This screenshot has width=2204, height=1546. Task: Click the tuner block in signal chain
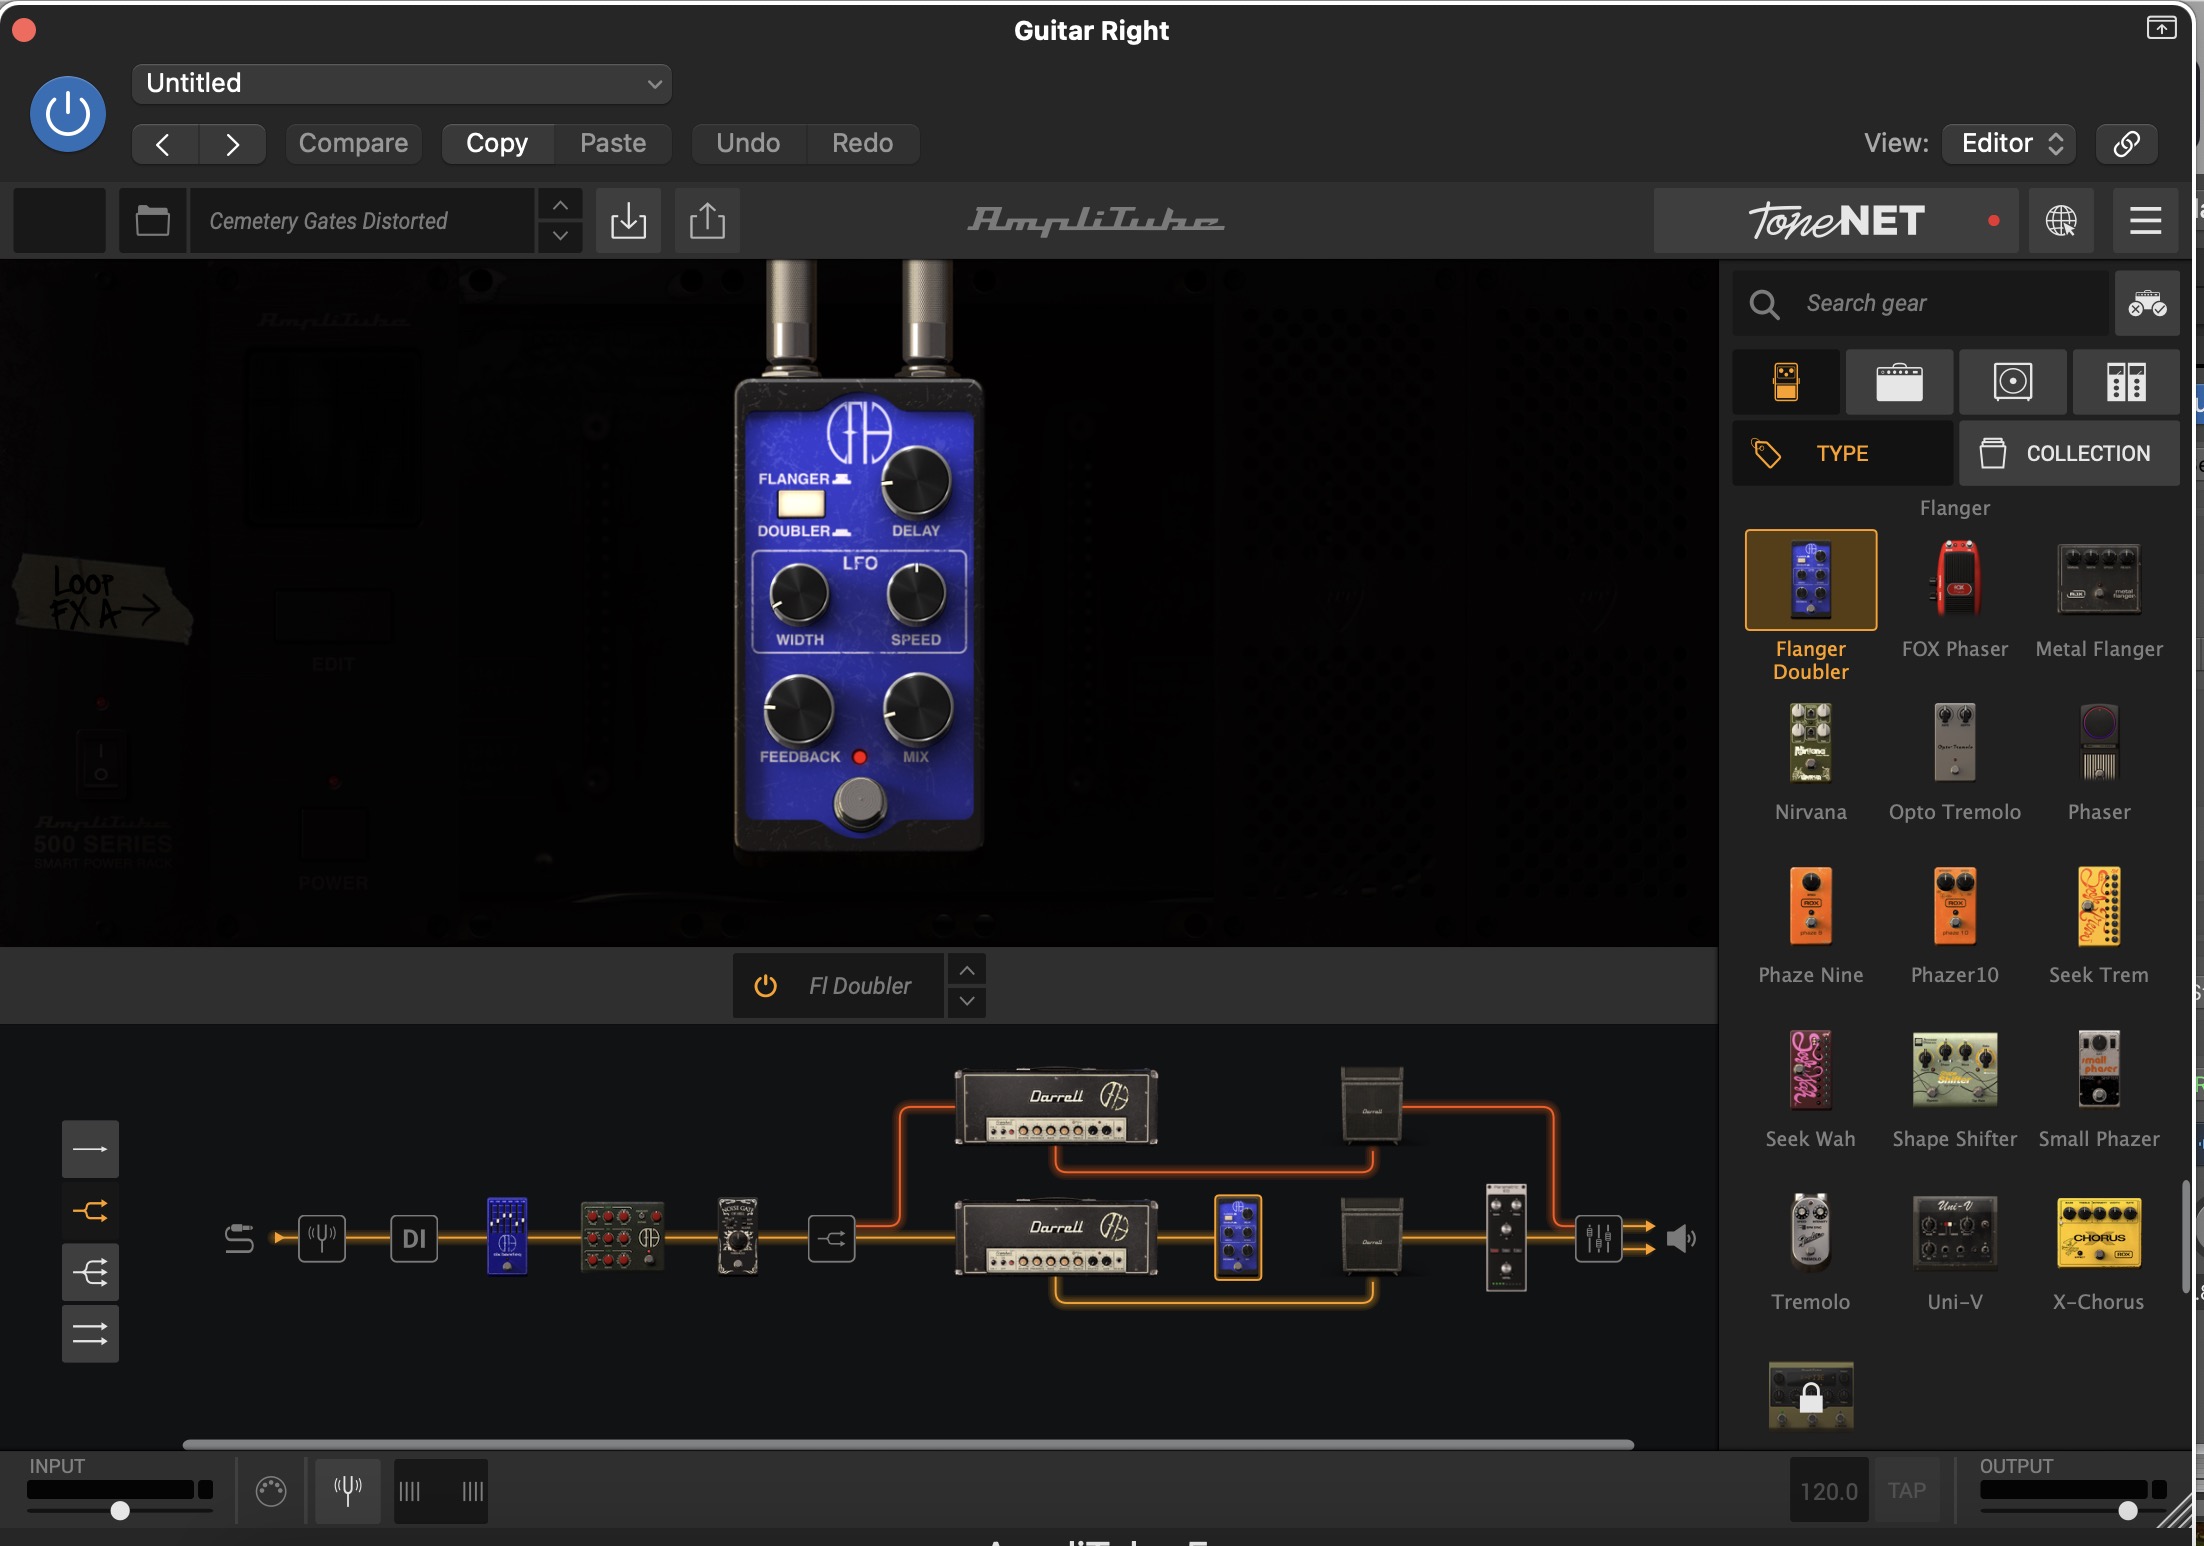[322, 1238]
